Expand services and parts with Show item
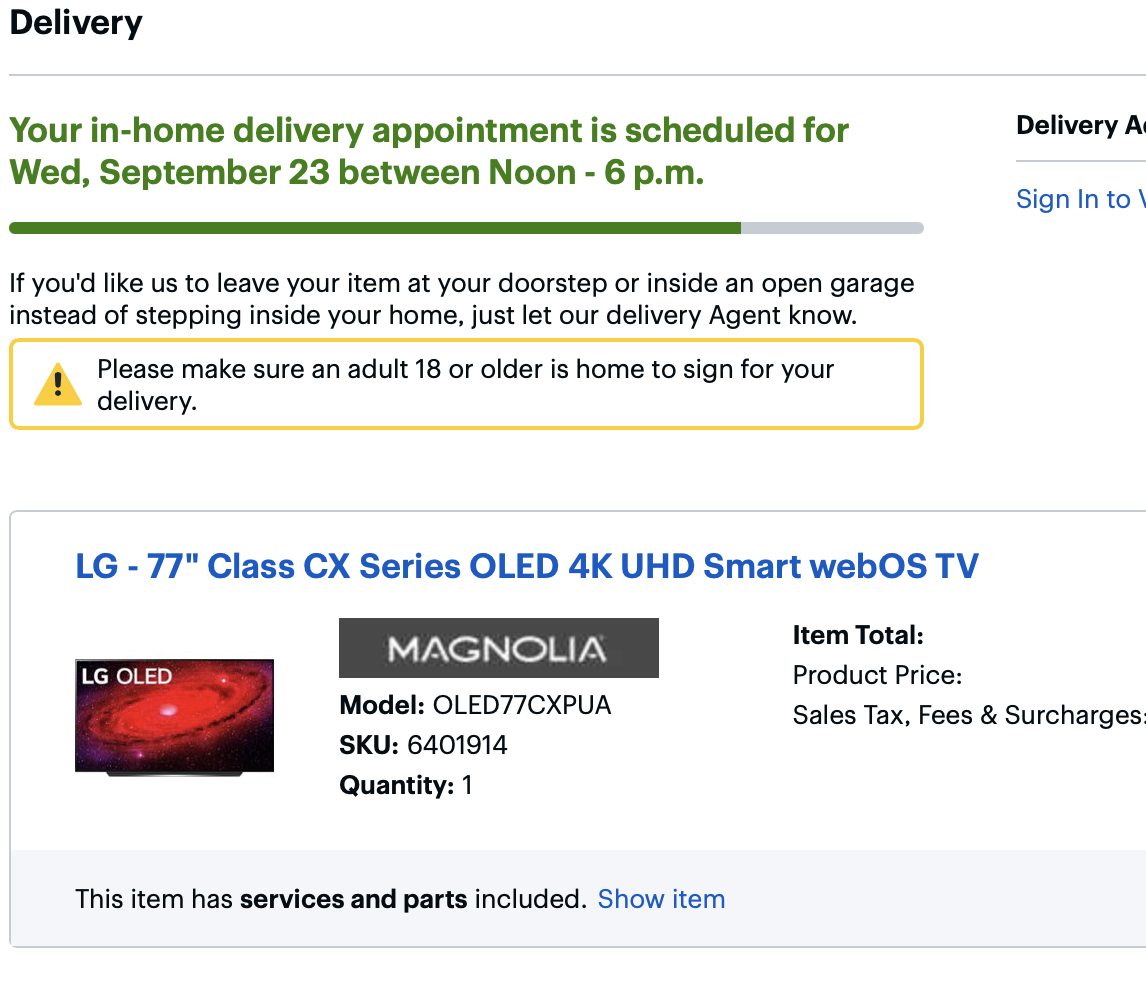This screenshot has height=998, width=1146. pyautogui.click(x=661, y=899)
